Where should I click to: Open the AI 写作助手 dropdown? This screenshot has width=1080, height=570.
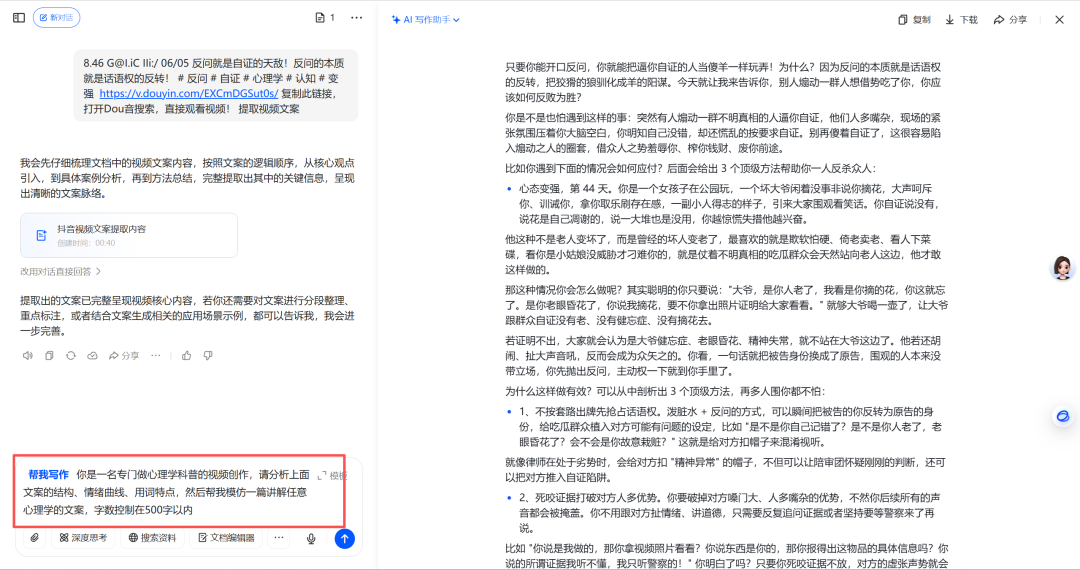click(427, 19)
